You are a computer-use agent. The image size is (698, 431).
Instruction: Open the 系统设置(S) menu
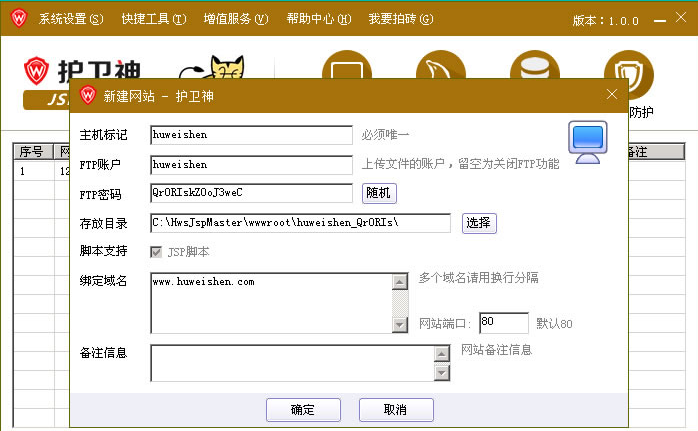coord(71,19)
